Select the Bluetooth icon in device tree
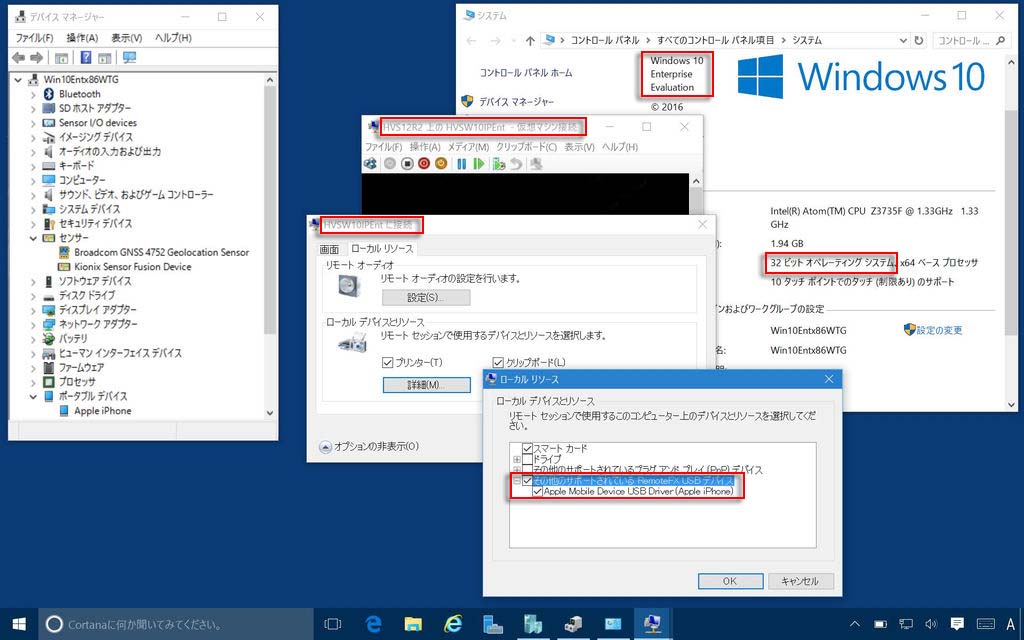The width and height of the screenshot is (1024, 640). (x=48, y=94)
